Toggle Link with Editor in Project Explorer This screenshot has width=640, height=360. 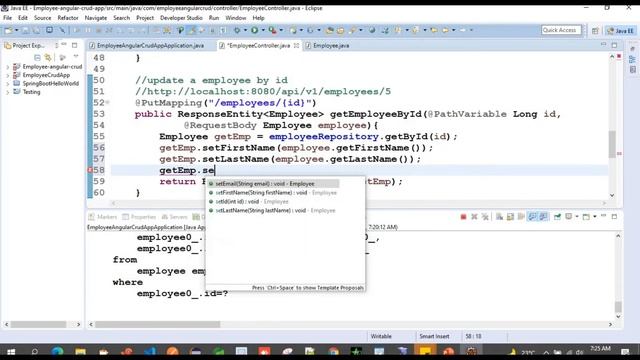[48, 58]
